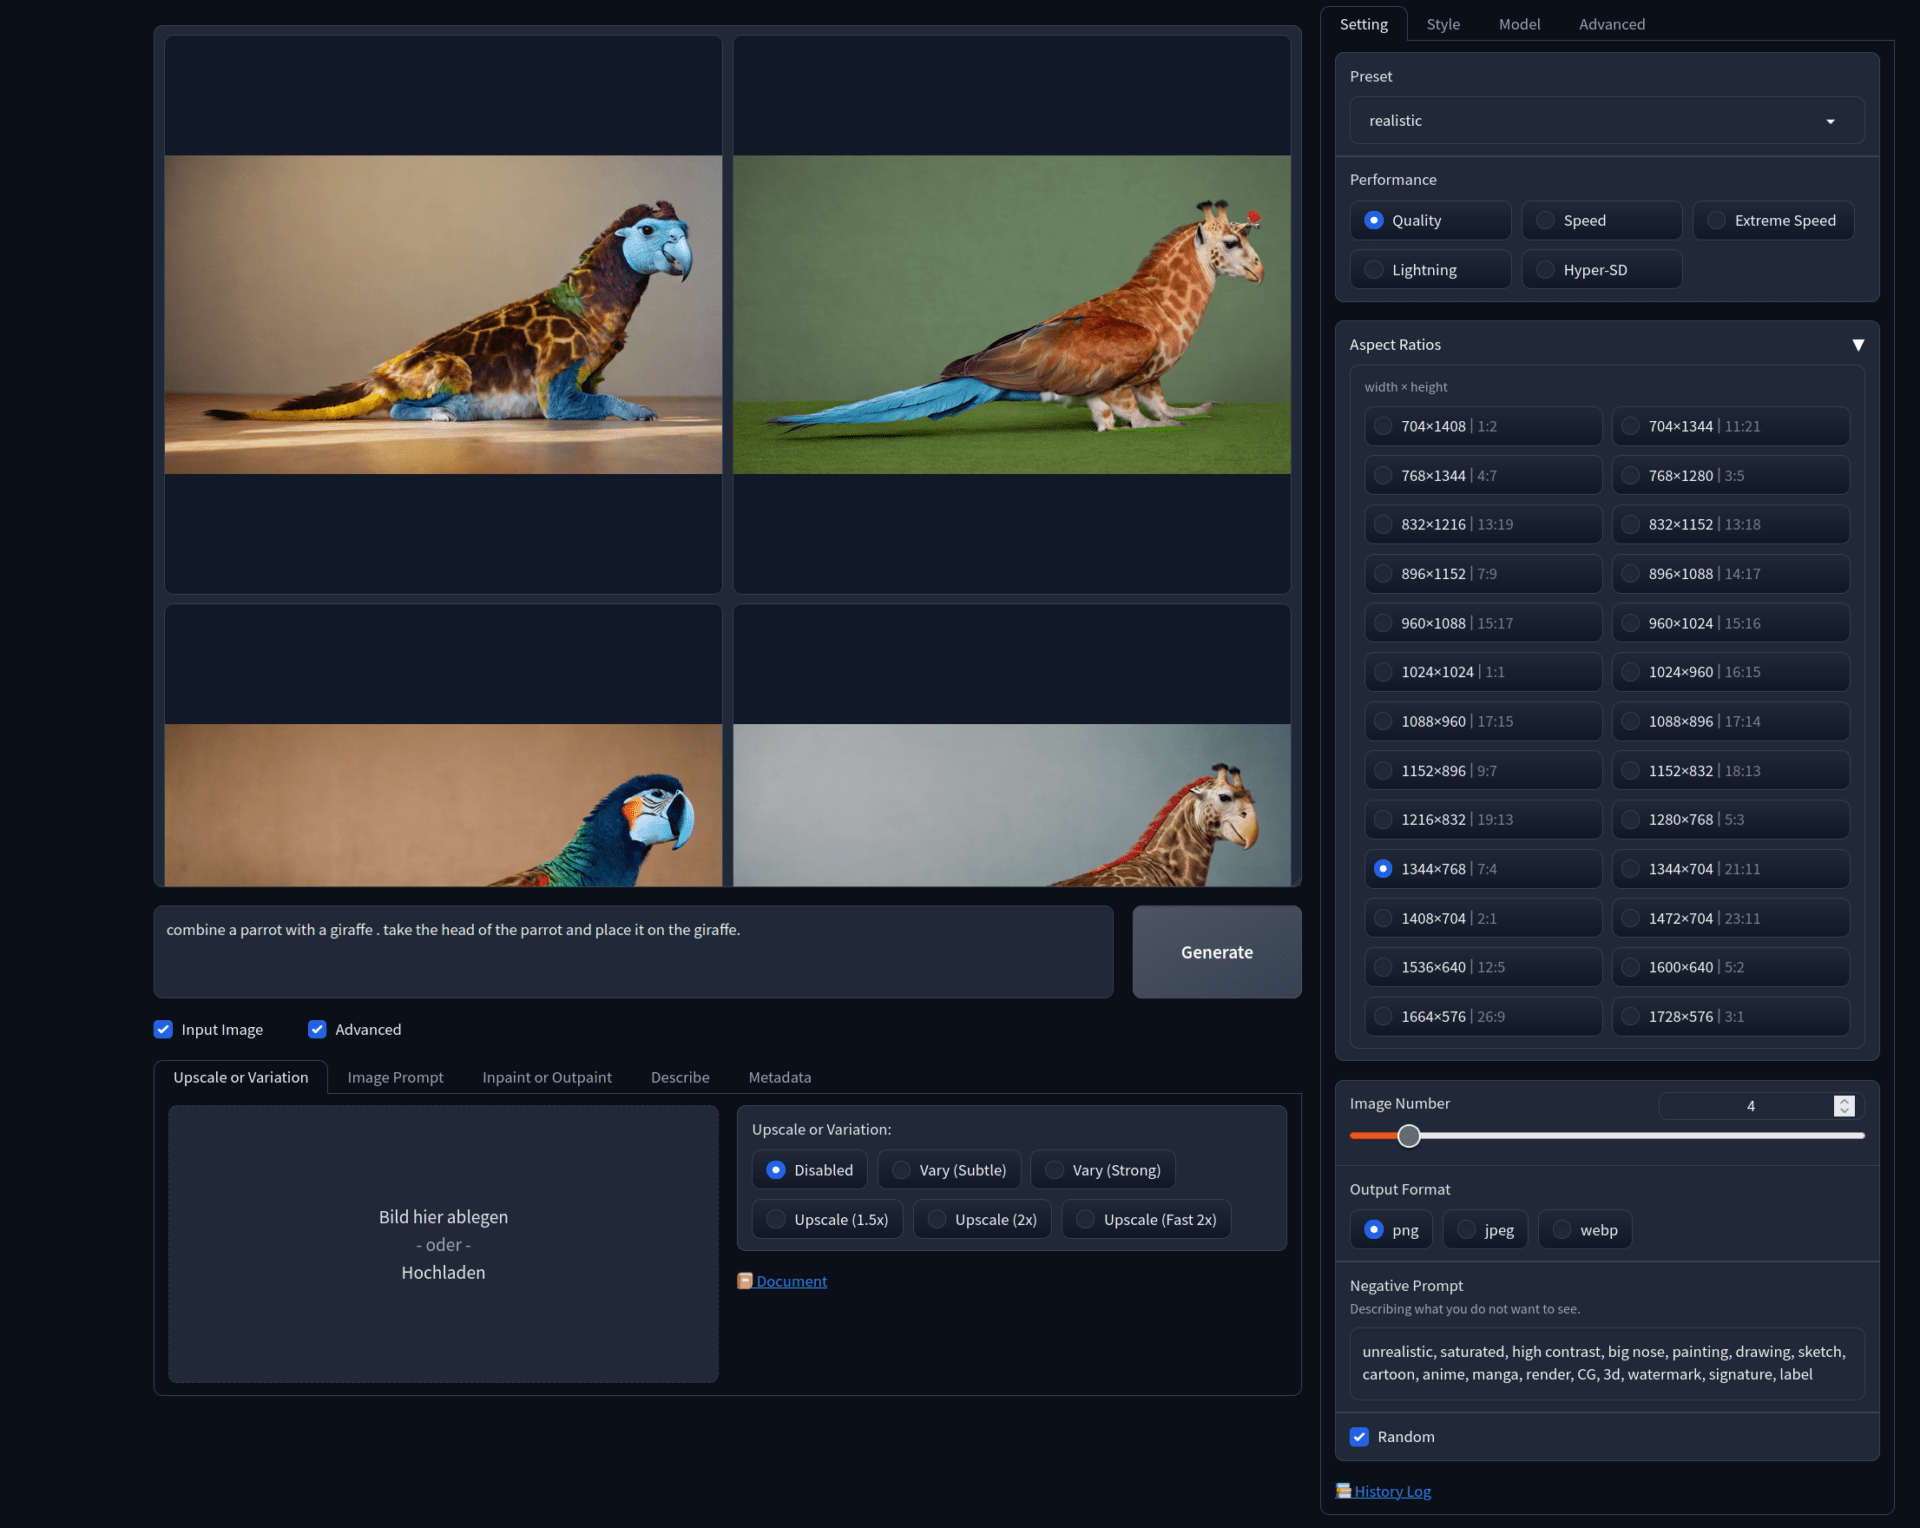Image resolution: width=1920 pixels, height=1528 pixels.
Task: Select Upscale (2x) option
Action: click(982, 1220)
